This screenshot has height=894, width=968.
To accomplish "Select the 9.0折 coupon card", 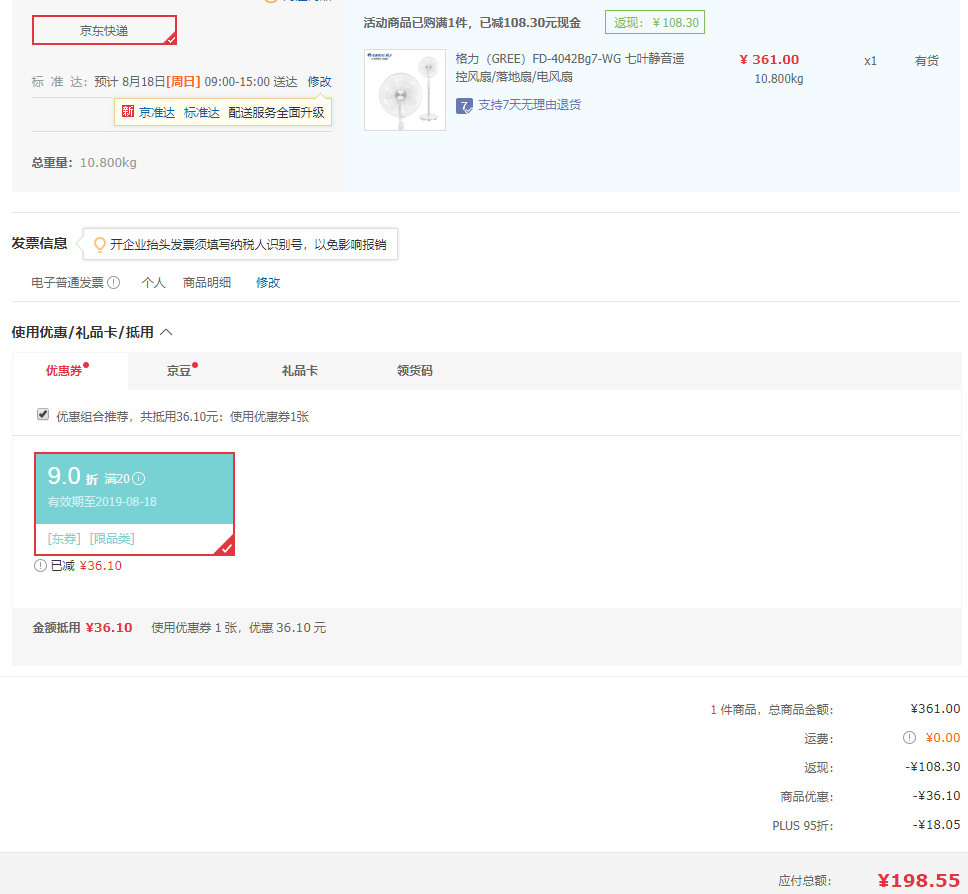I will click(x=135, y=504).
